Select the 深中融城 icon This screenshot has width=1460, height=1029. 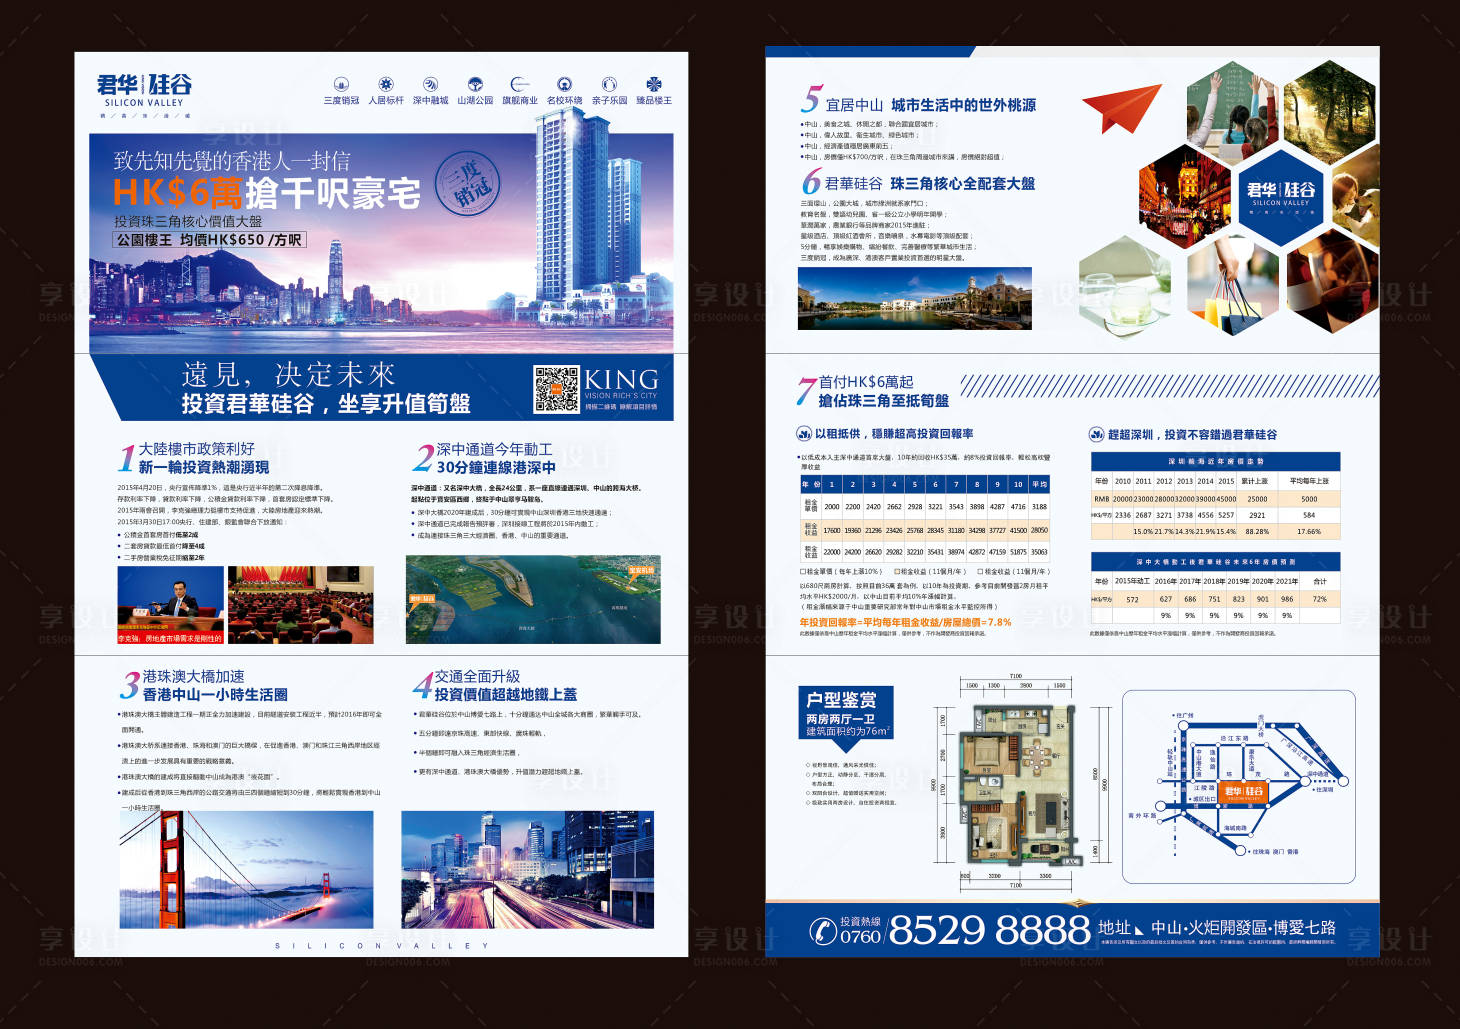click(x=430, y=84)
